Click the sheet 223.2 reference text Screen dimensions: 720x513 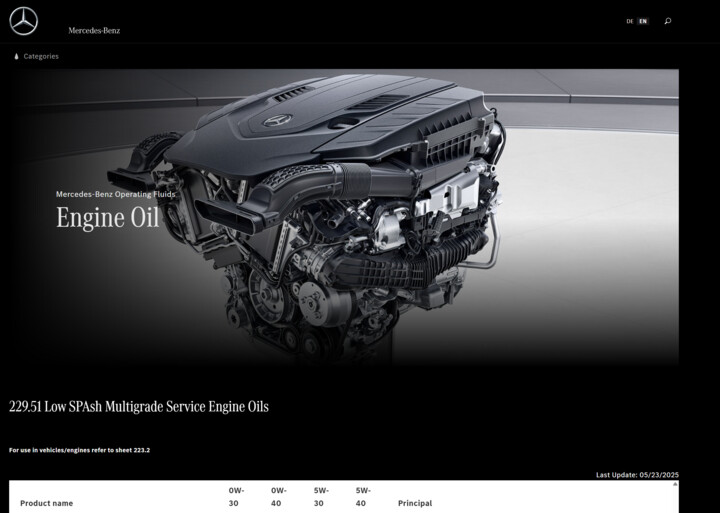click(x=80, y=450)
